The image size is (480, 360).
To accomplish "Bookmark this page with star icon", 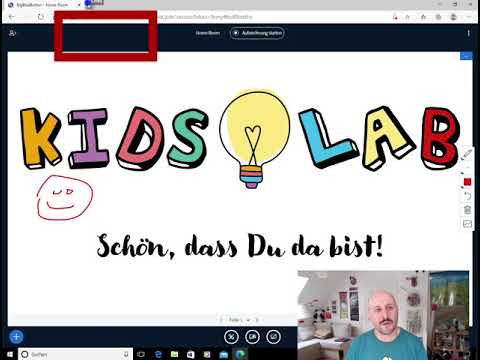I will [407, 17].
